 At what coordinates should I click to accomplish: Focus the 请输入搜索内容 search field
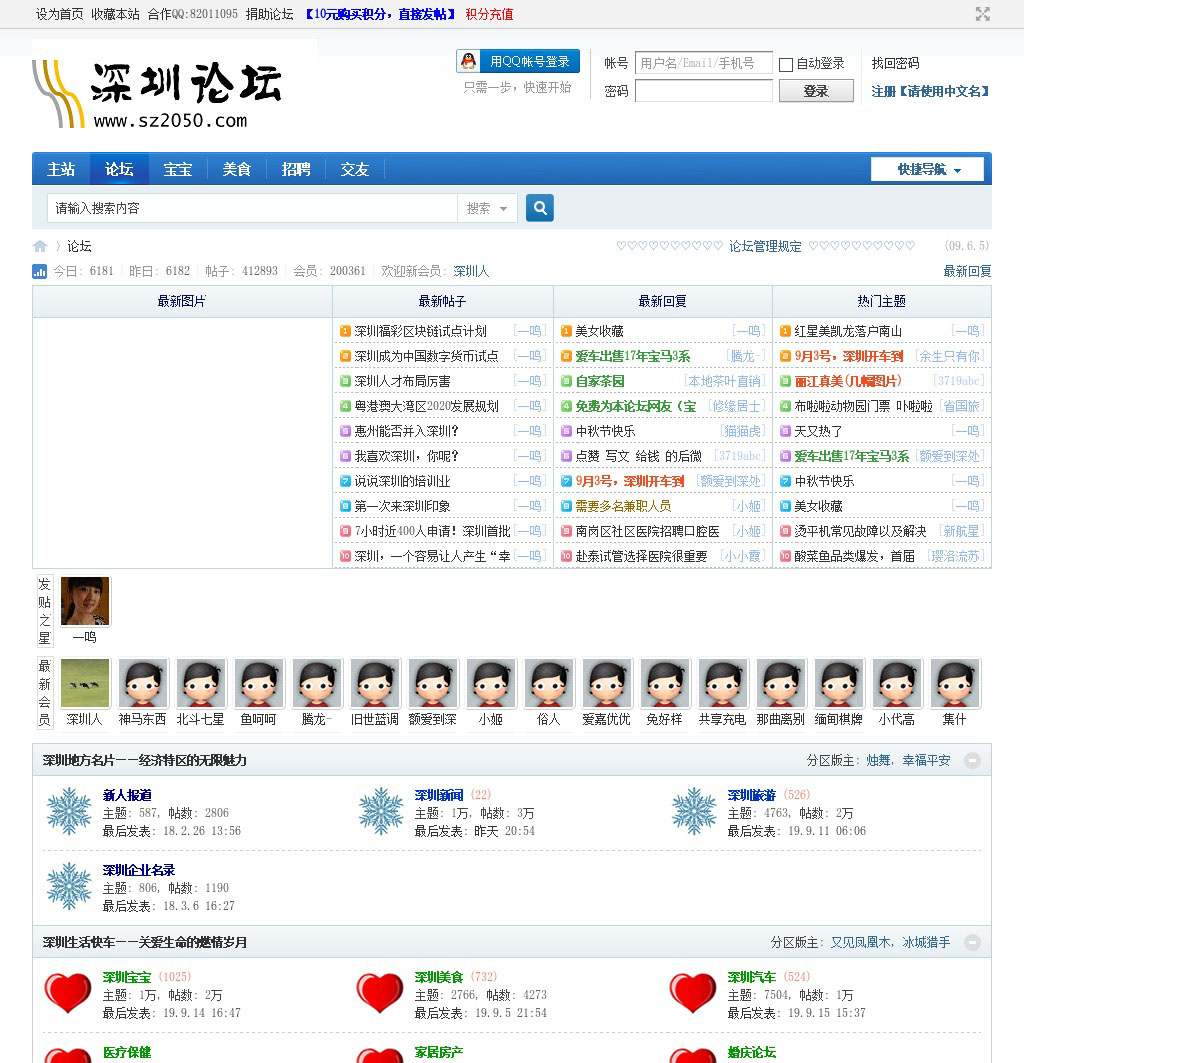coord(252,208)
